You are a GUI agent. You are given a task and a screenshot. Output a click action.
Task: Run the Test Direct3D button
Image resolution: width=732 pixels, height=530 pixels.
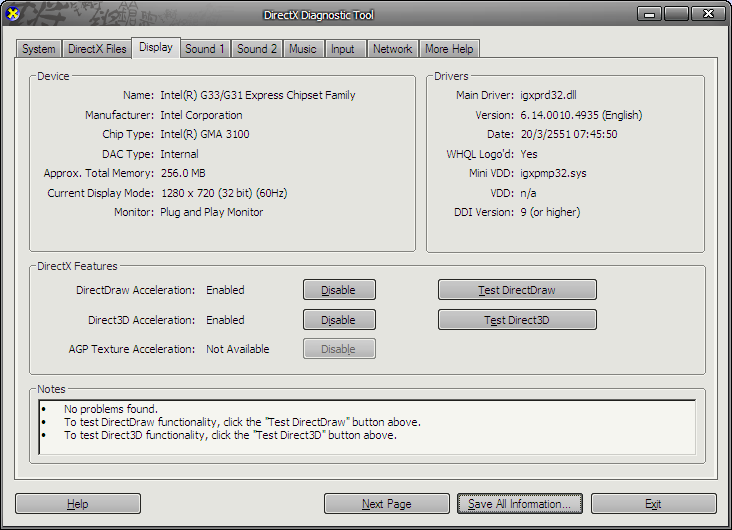pyautogui.click(x=517, y=320)
